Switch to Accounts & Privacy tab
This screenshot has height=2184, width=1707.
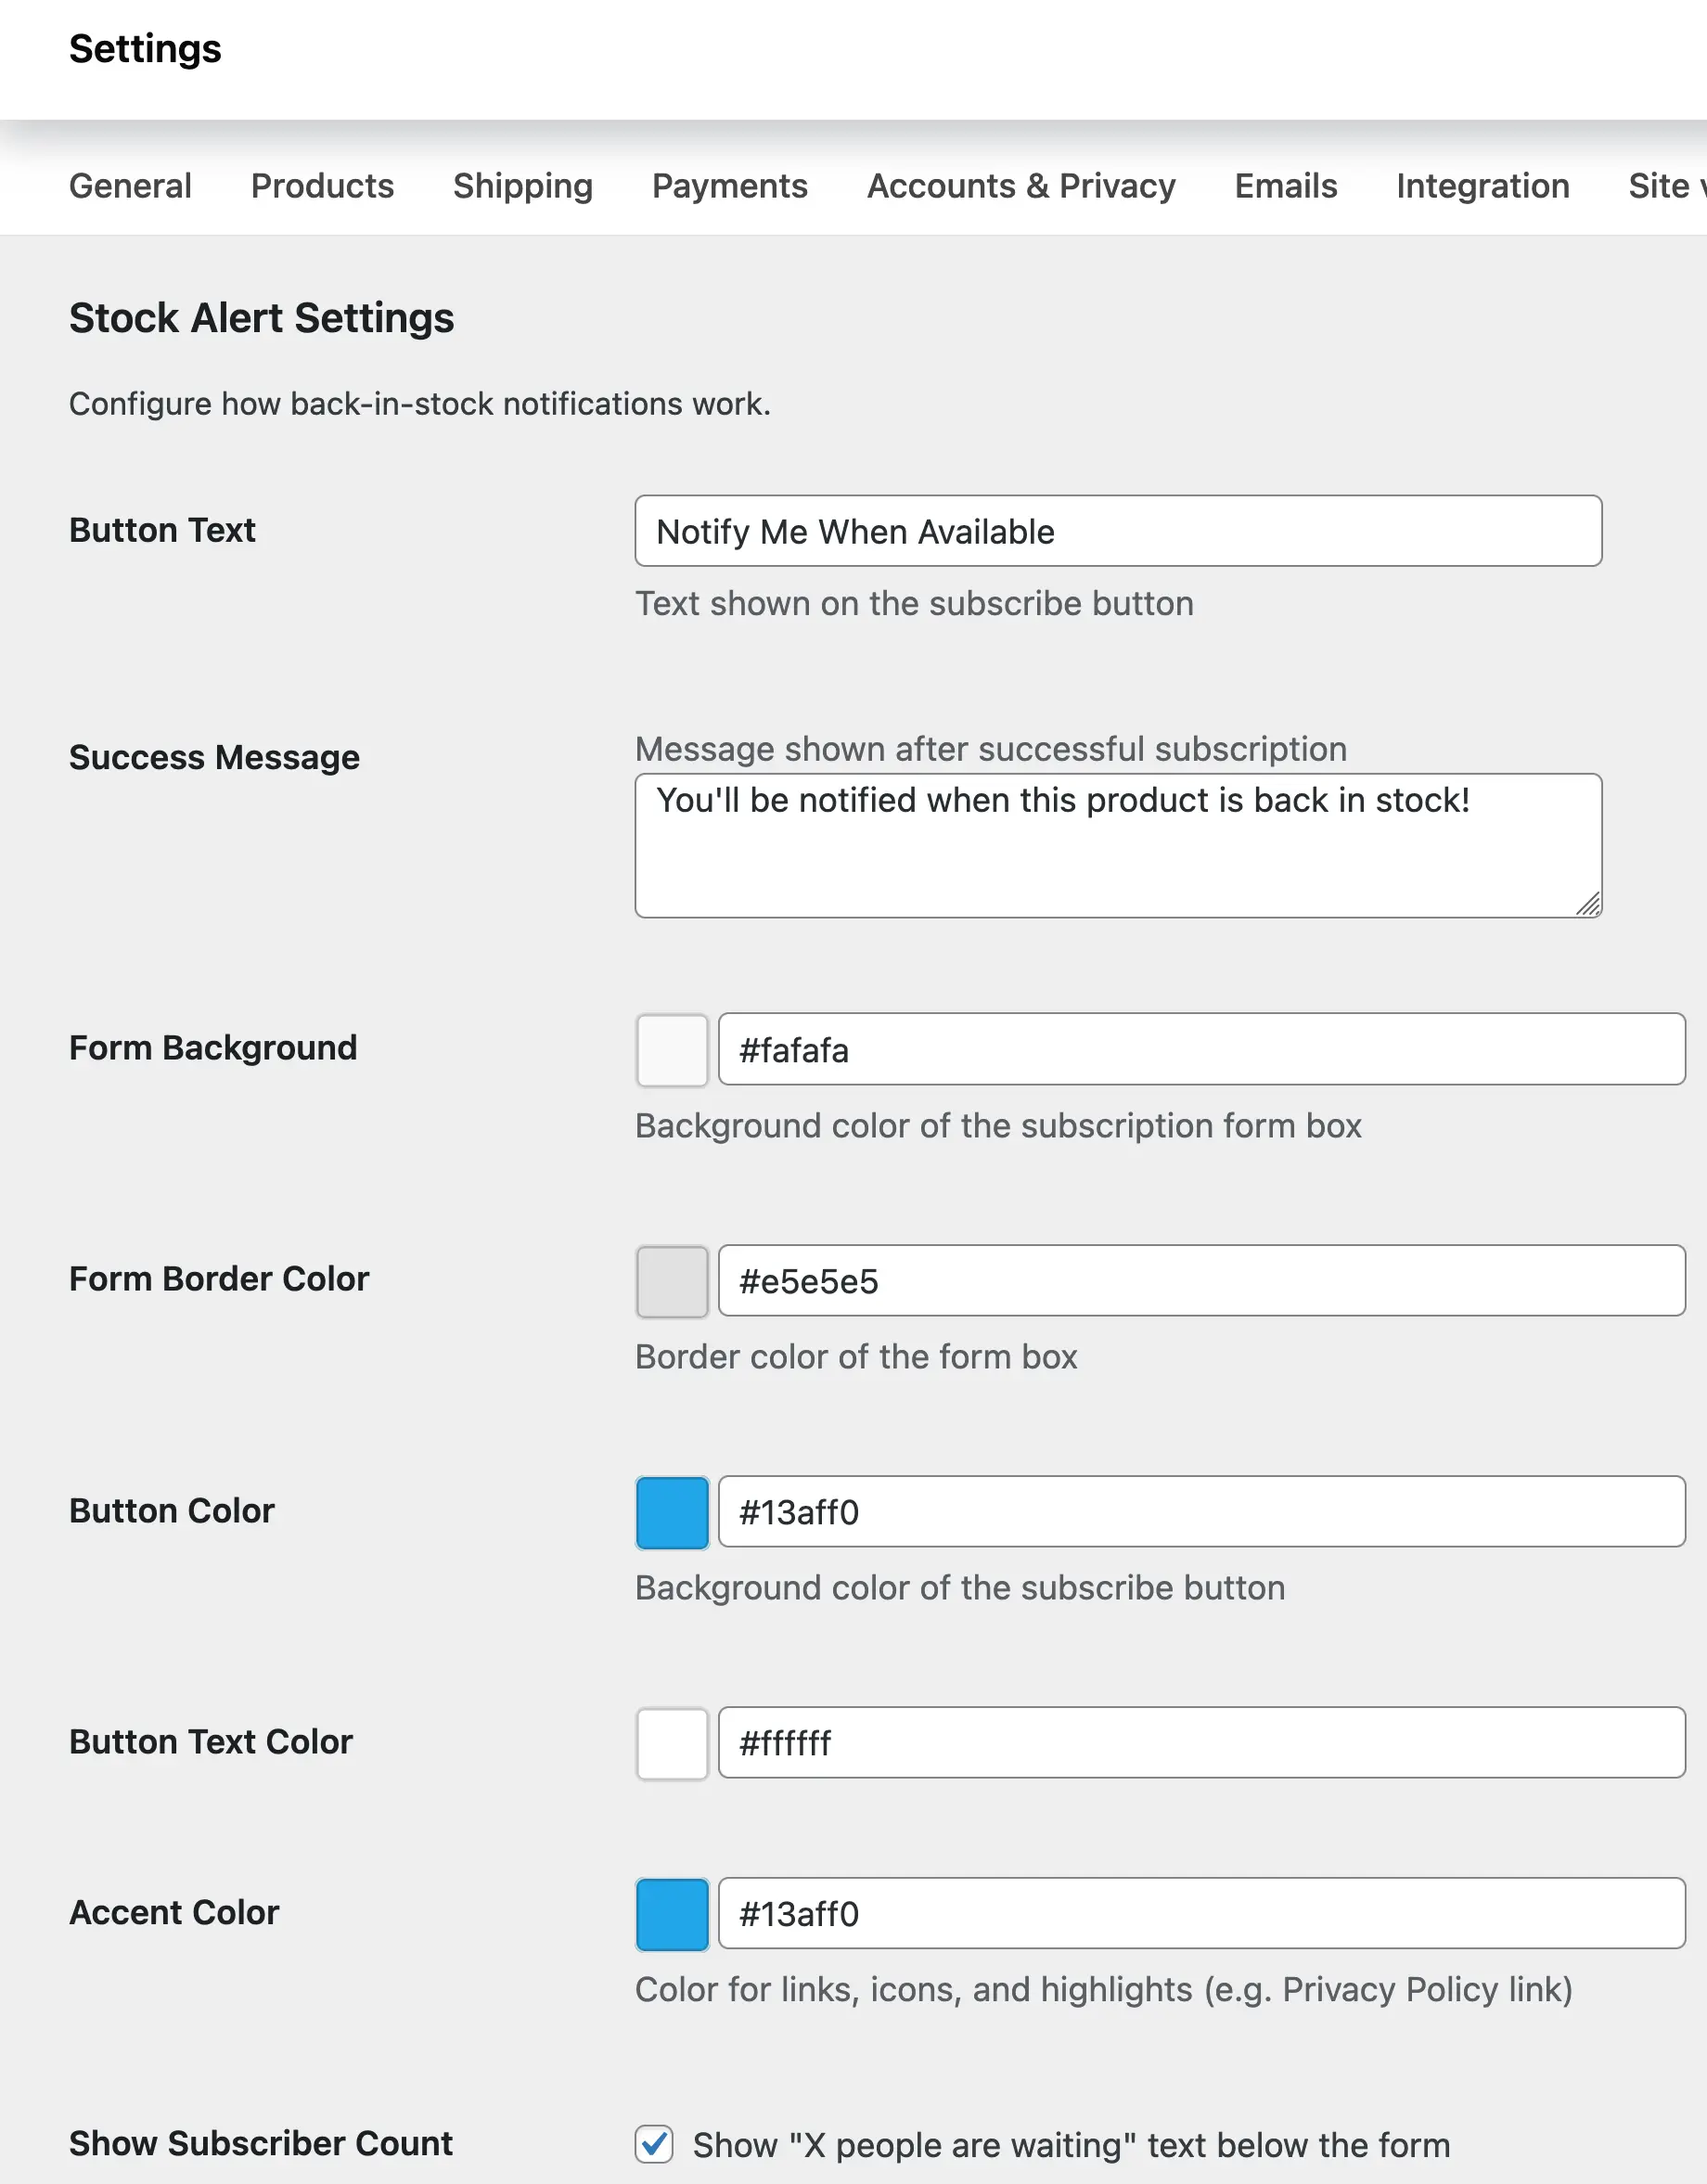1021,185
